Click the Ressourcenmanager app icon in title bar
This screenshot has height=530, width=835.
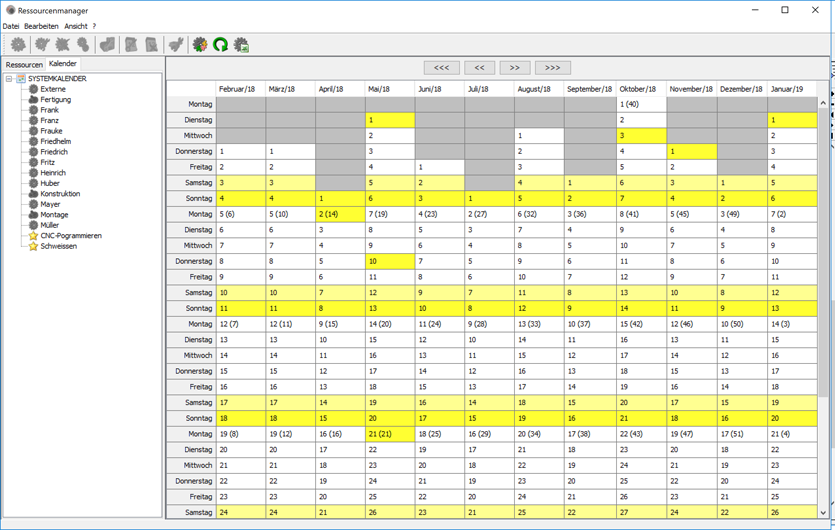point(10,10)
